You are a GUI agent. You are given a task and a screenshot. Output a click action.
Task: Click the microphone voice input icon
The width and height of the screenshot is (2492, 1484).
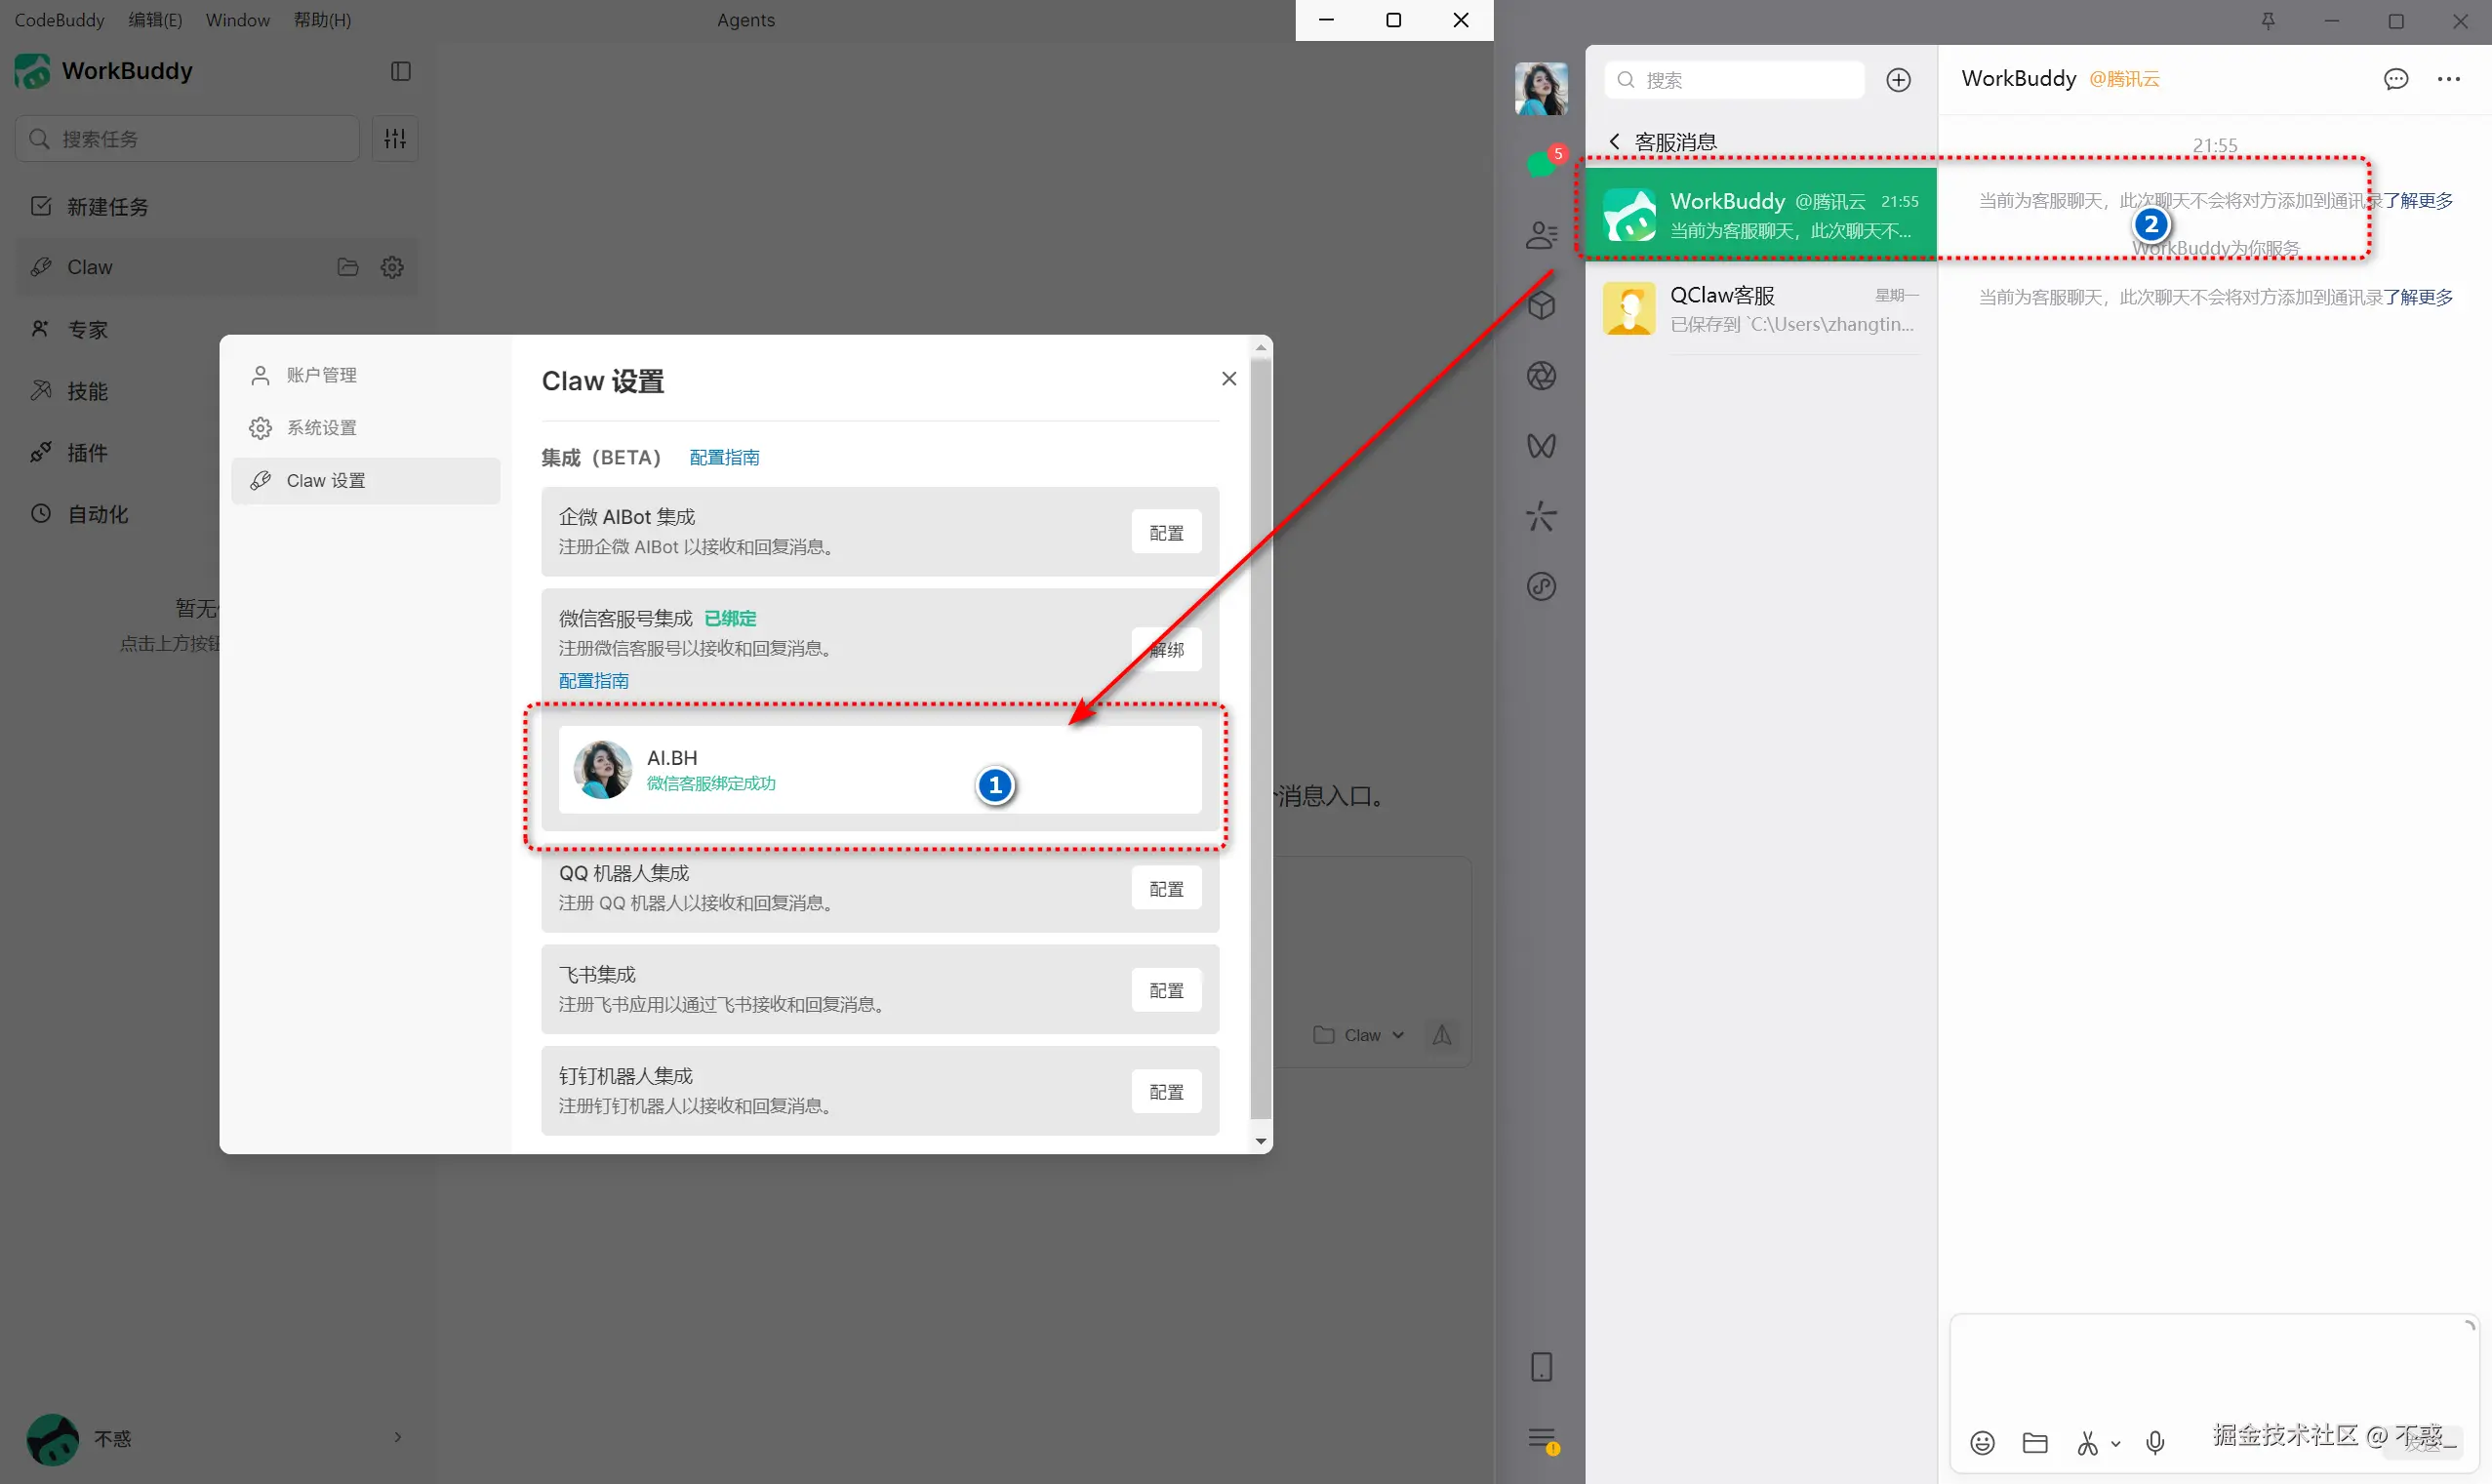click(2154, 1442)
